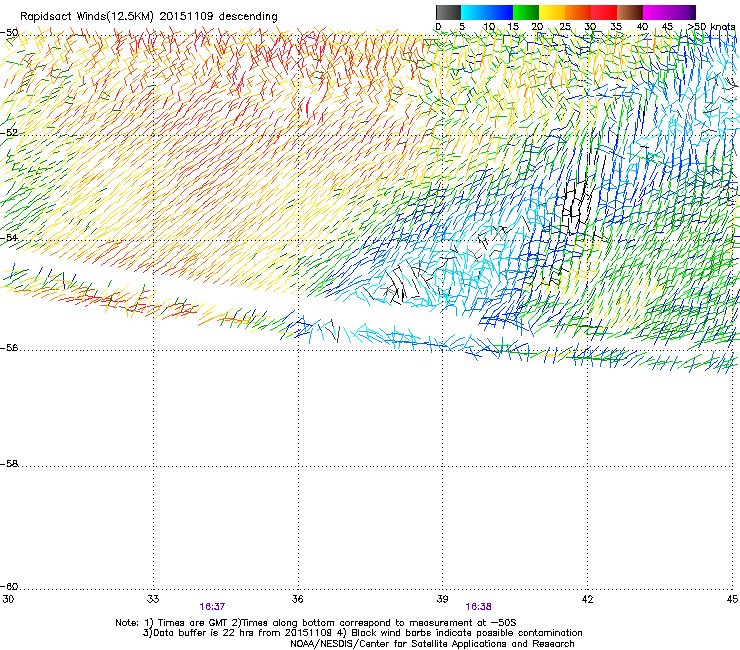Click the '>50 knots' legend label

pyautogui.click(x=711, y=27)
